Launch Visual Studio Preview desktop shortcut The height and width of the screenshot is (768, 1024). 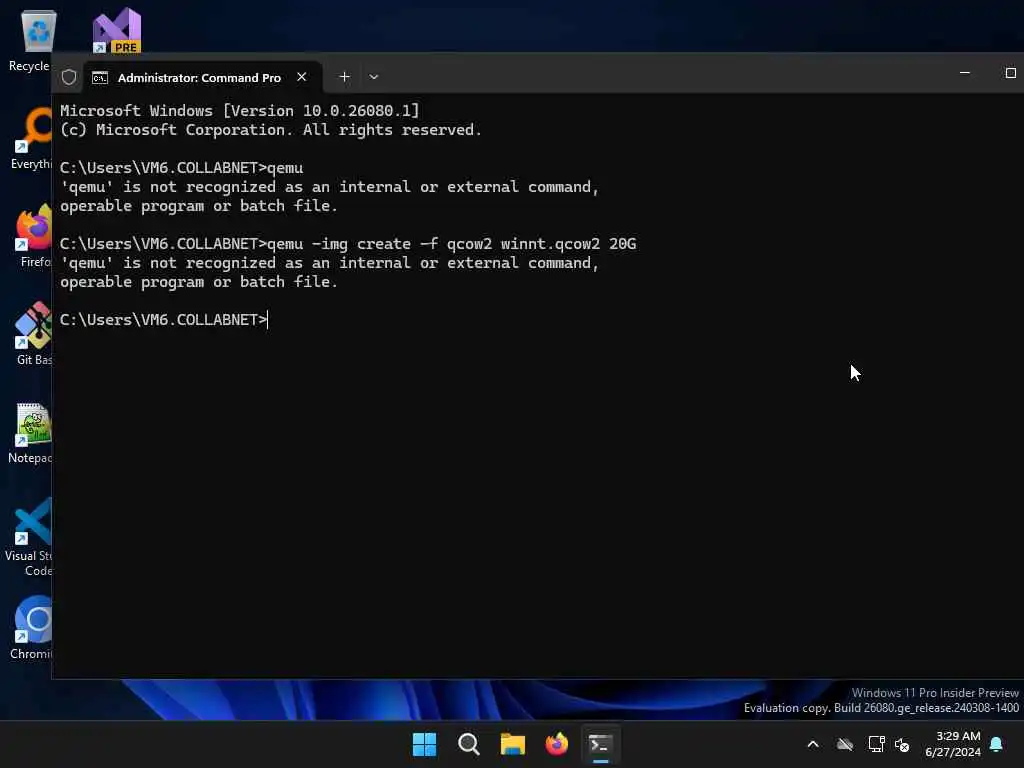point(117,30)
